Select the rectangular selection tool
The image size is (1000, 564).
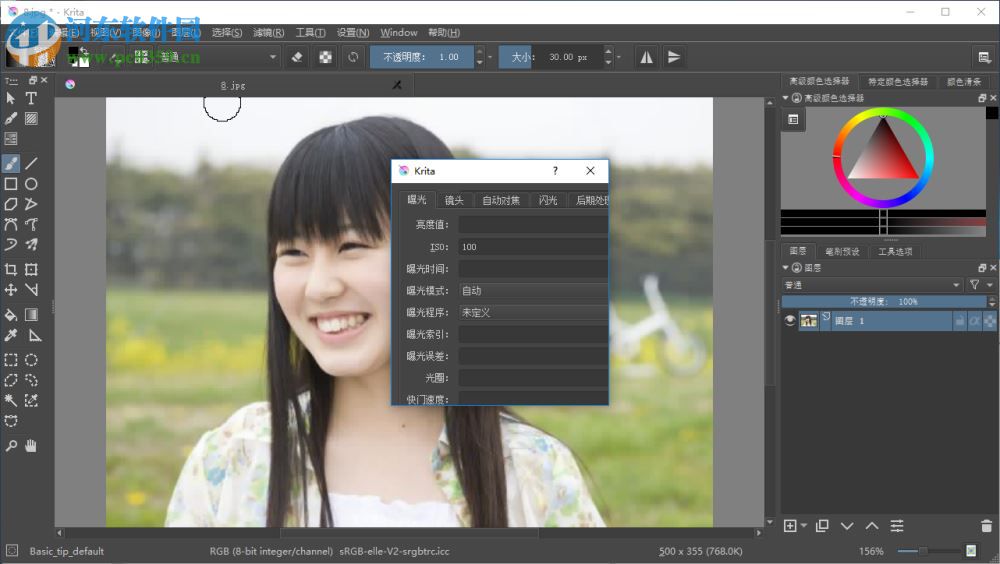tap(11, 360)
